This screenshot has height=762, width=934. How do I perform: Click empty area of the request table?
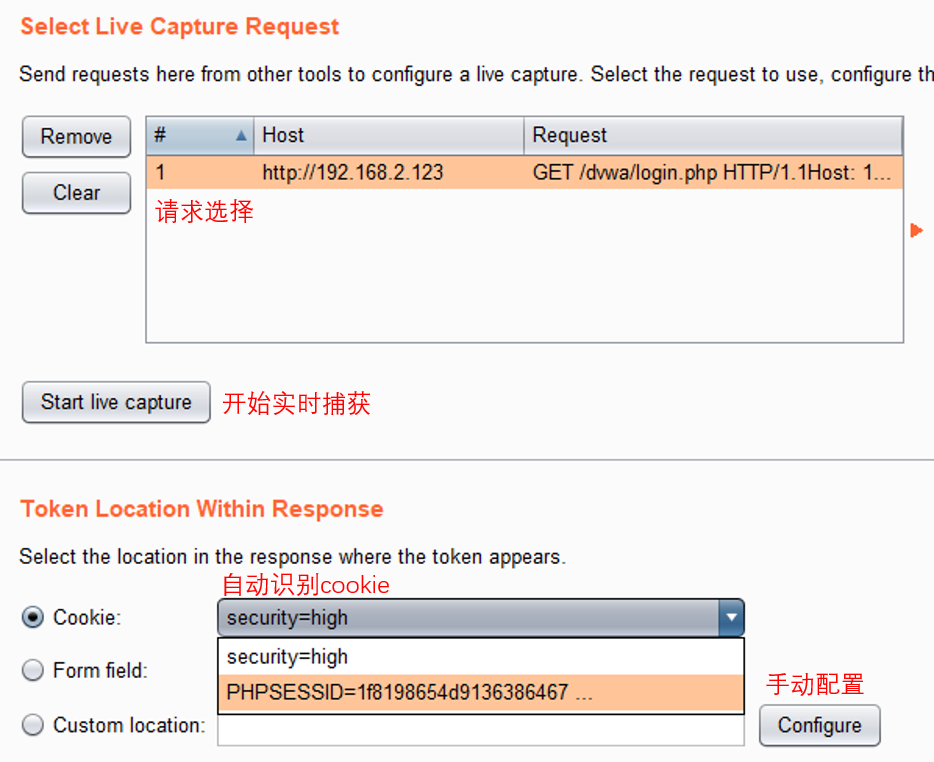click(x=524, y=280)
